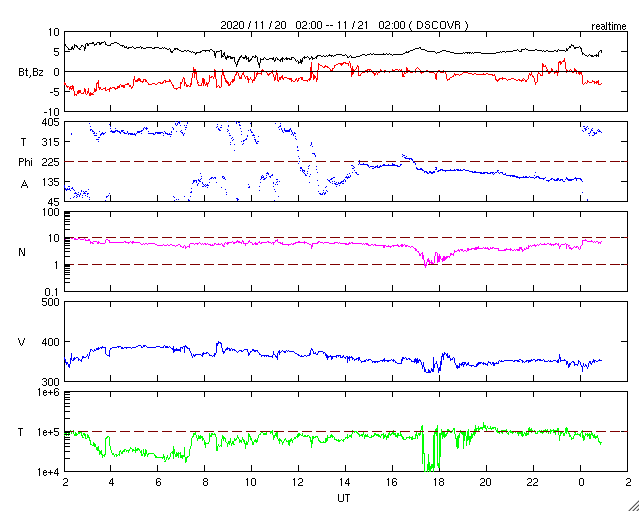Click the "18" hour label on UT axis
The height and width of the screenshot is (512, 640).
click(x=439, y=483)
